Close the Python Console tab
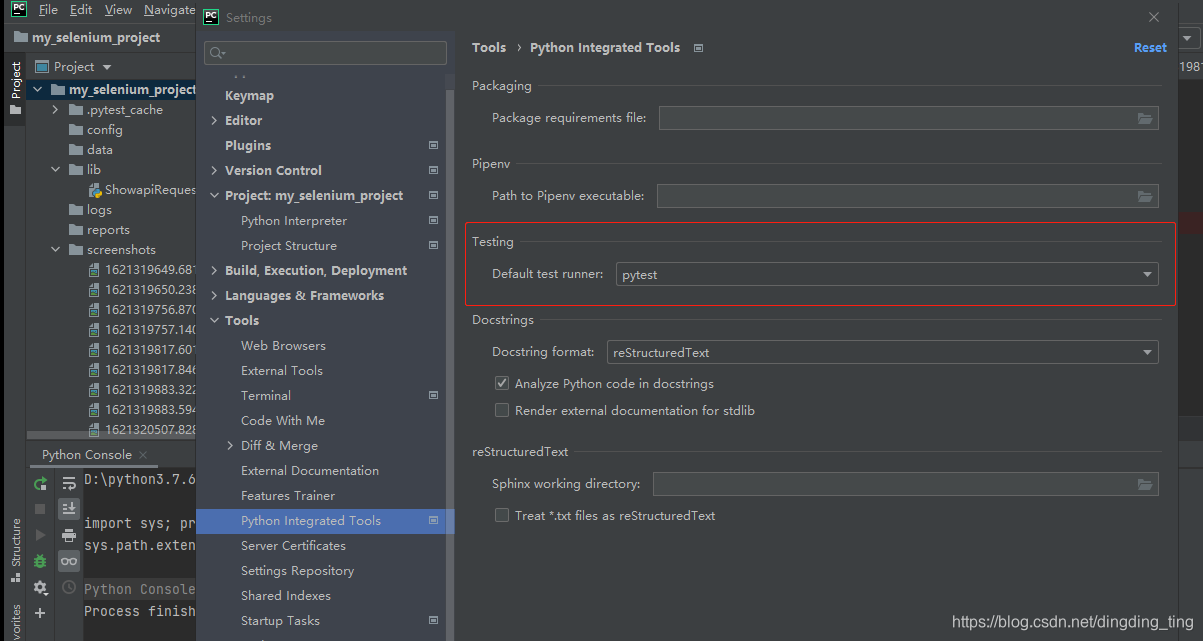The image size is (1203, 641). pos(143,455)
